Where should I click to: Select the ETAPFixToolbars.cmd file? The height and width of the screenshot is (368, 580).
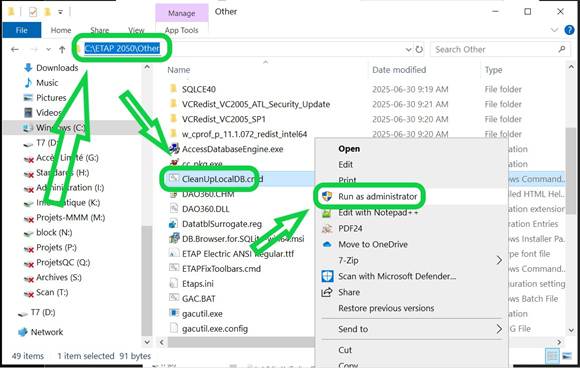point(221,269)
